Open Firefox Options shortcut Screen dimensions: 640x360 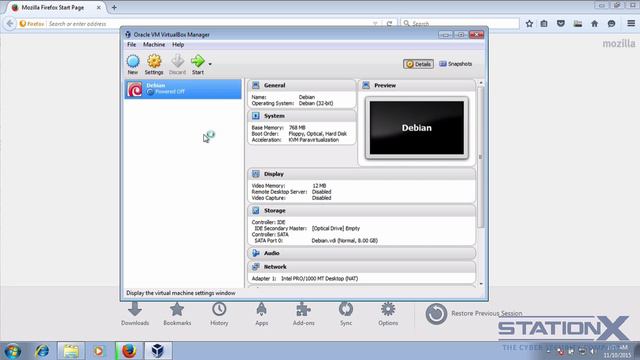pyautogui.click(x=388, y=314)
